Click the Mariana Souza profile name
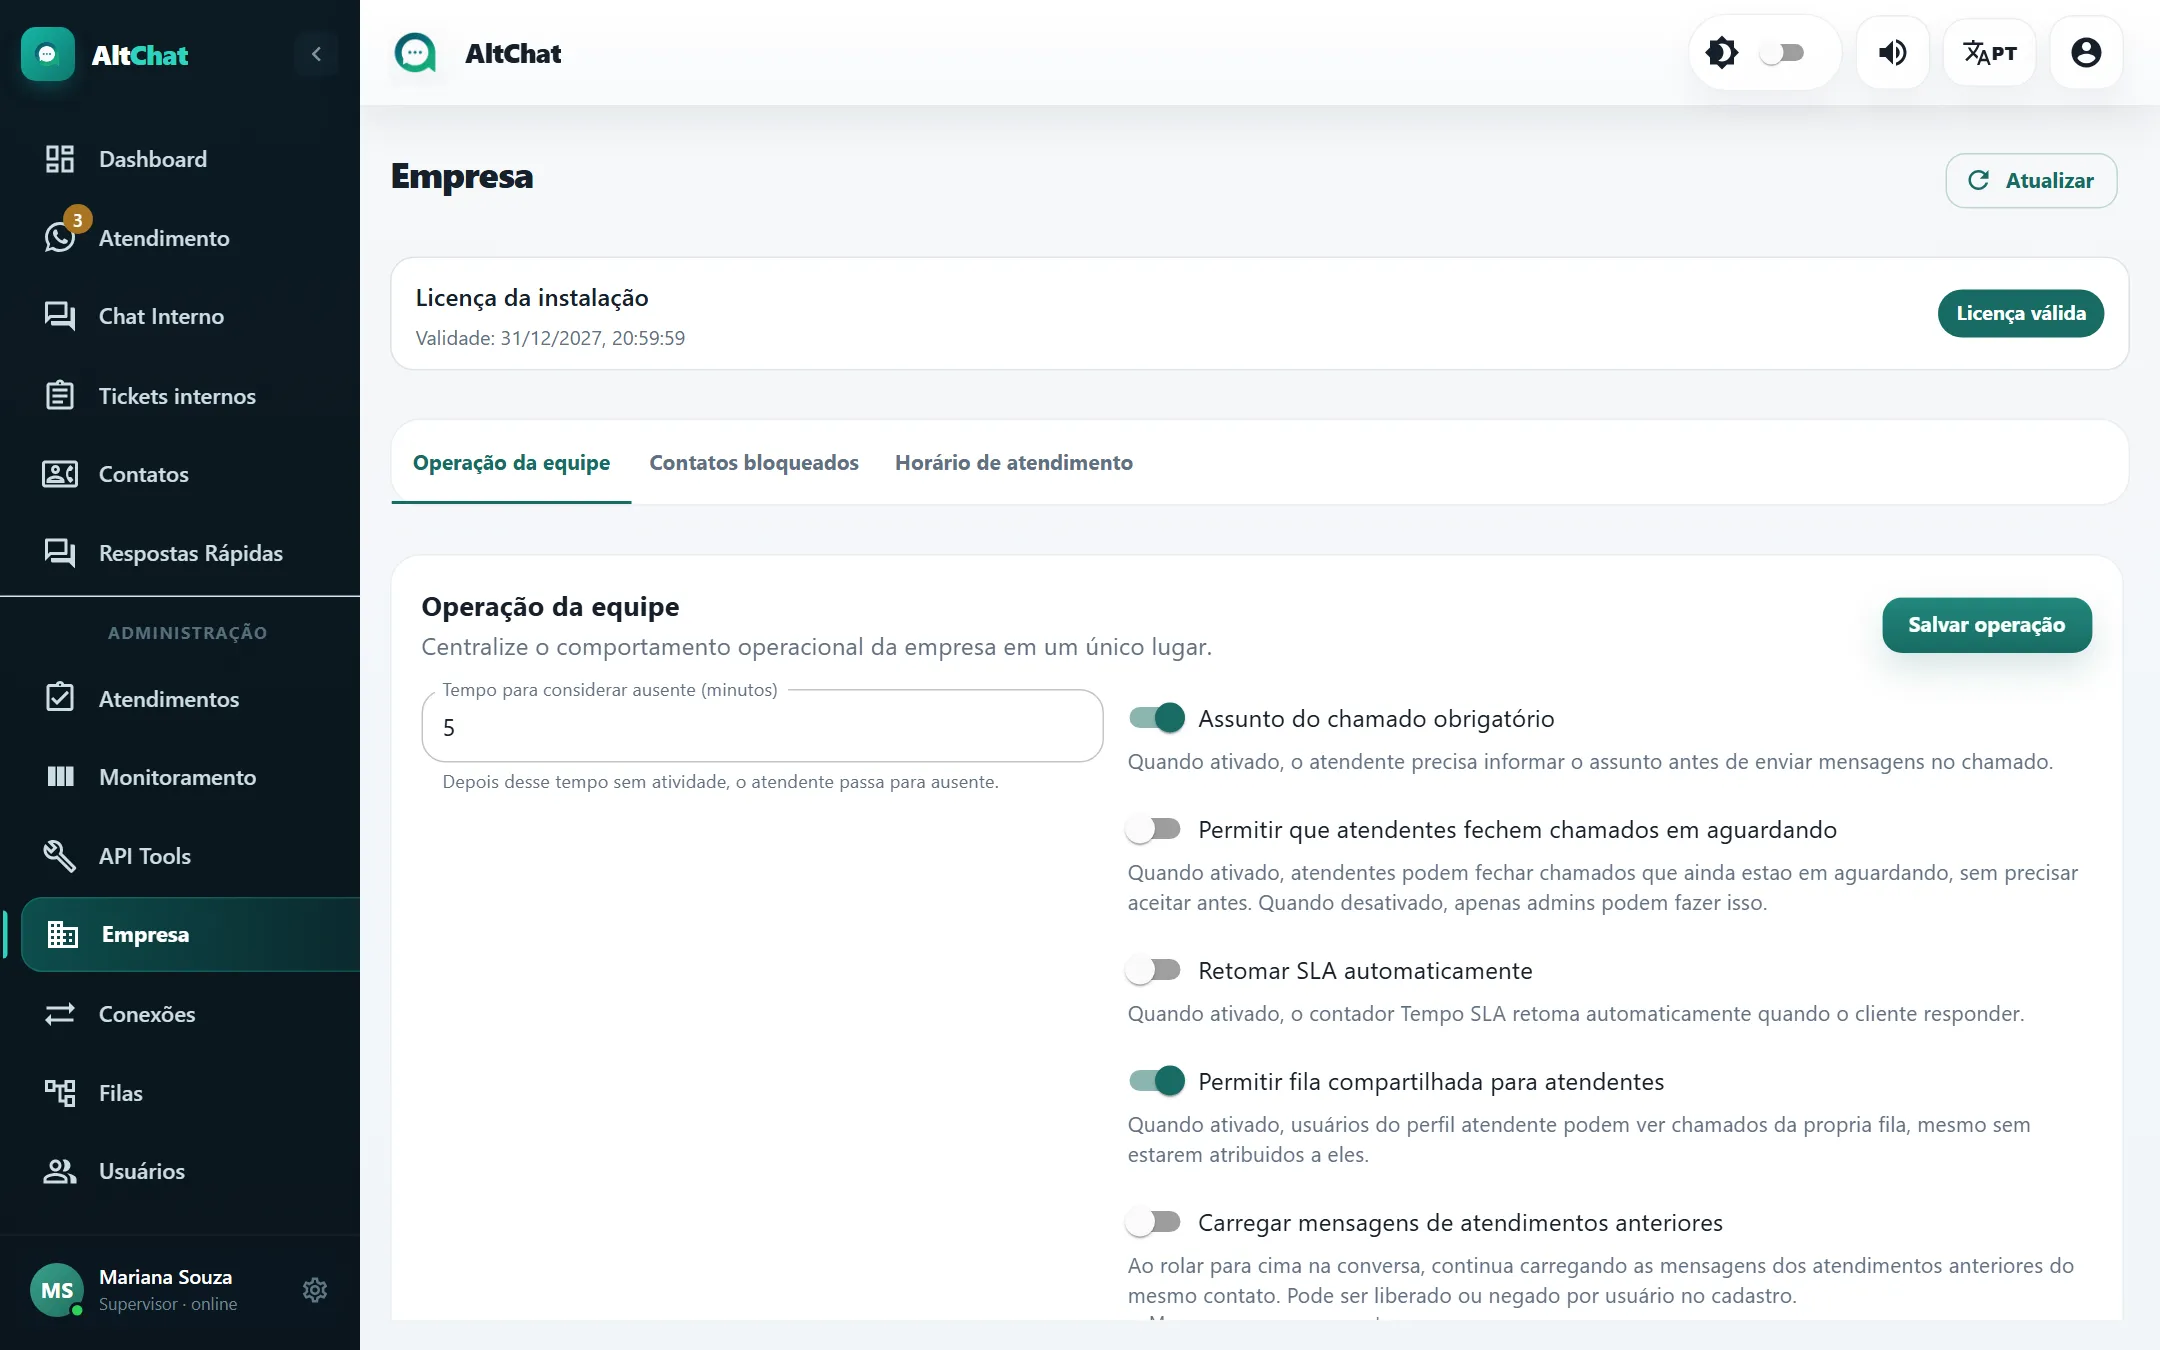This screenshot has height=1350, width=2160. coord(165,1277)
